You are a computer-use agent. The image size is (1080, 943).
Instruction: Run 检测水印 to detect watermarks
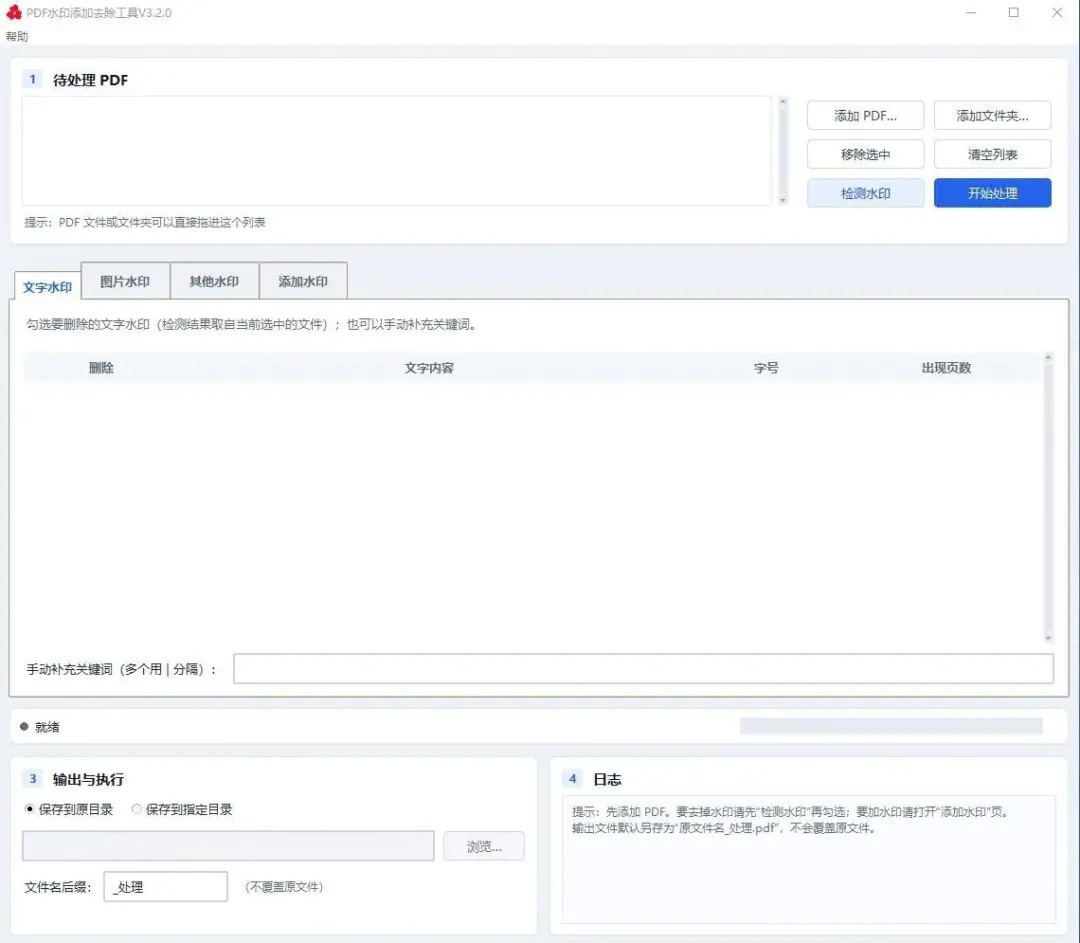point(865,194)
